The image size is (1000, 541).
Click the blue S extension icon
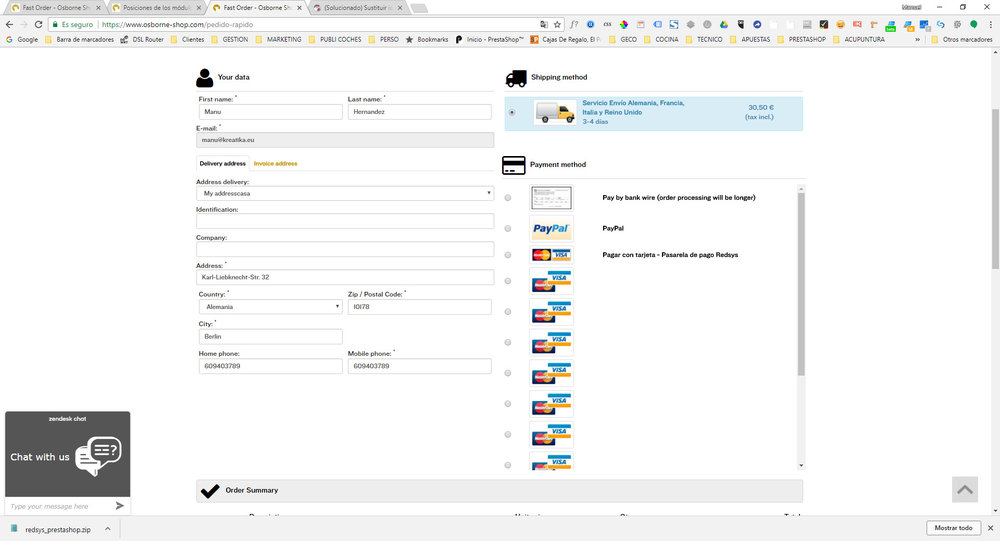click(x=674, y=24)
